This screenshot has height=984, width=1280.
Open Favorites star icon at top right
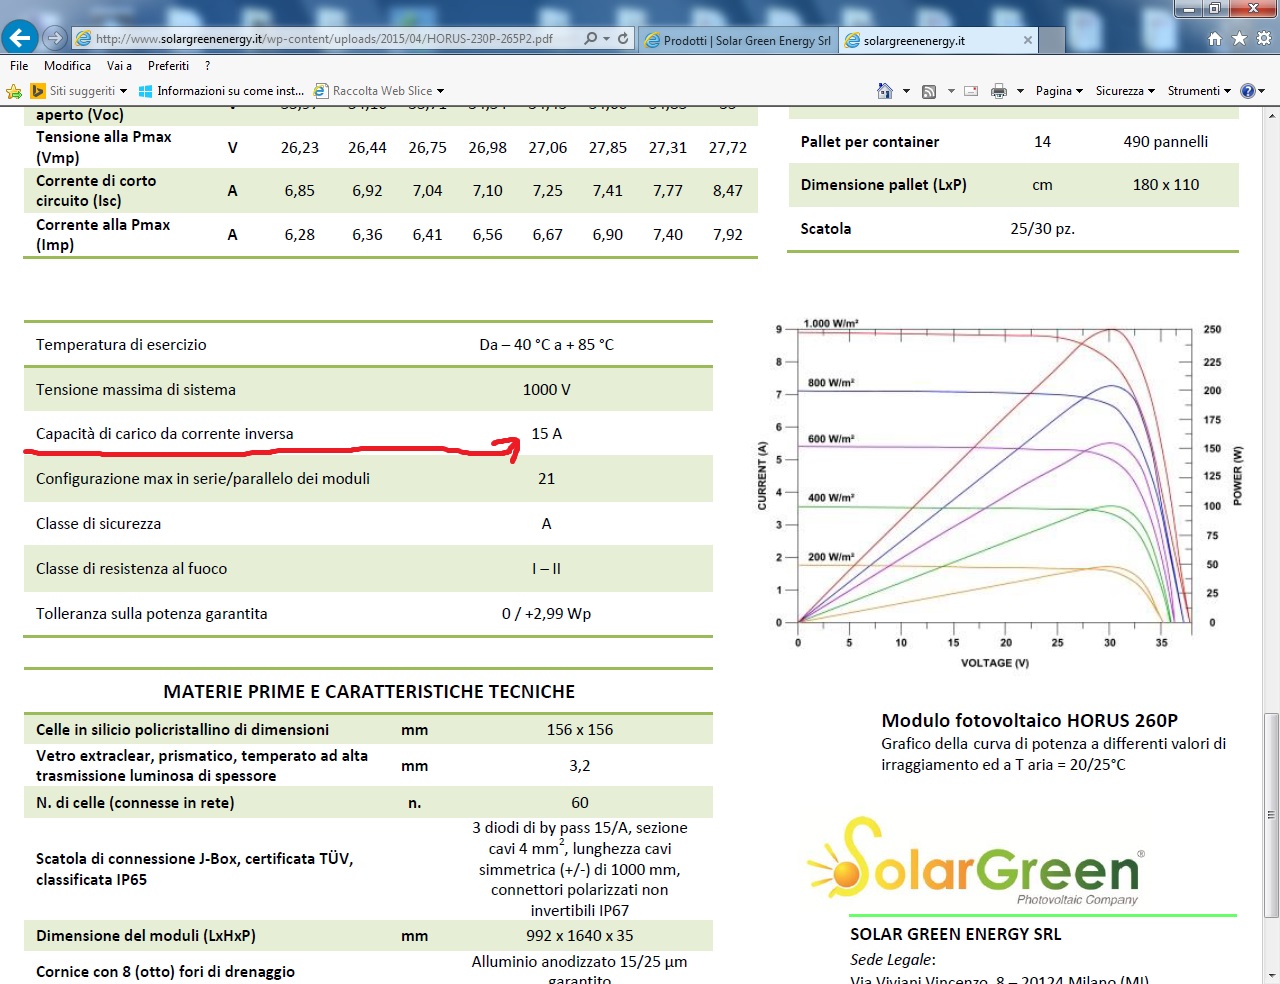pos(1239,38)
